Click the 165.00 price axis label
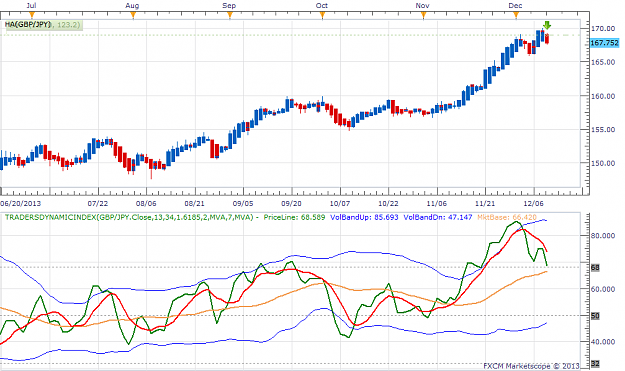625x371 pixels. click(603, 62)
